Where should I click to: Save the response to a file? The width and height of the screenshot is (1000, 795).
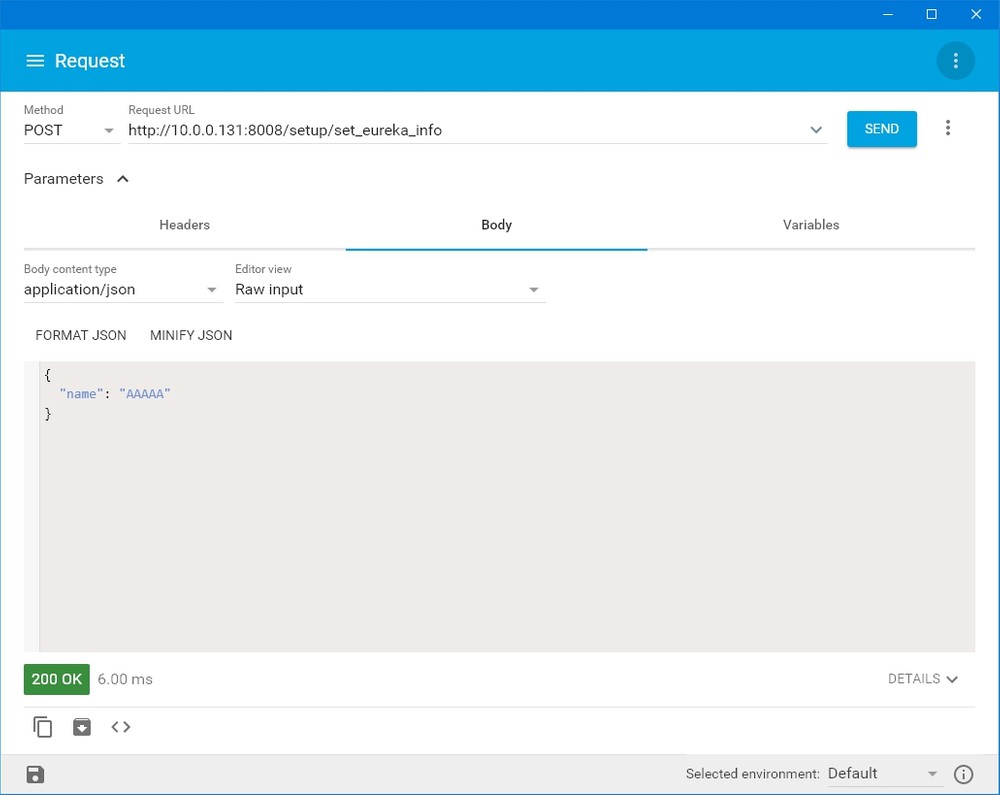tap(82, 727)
